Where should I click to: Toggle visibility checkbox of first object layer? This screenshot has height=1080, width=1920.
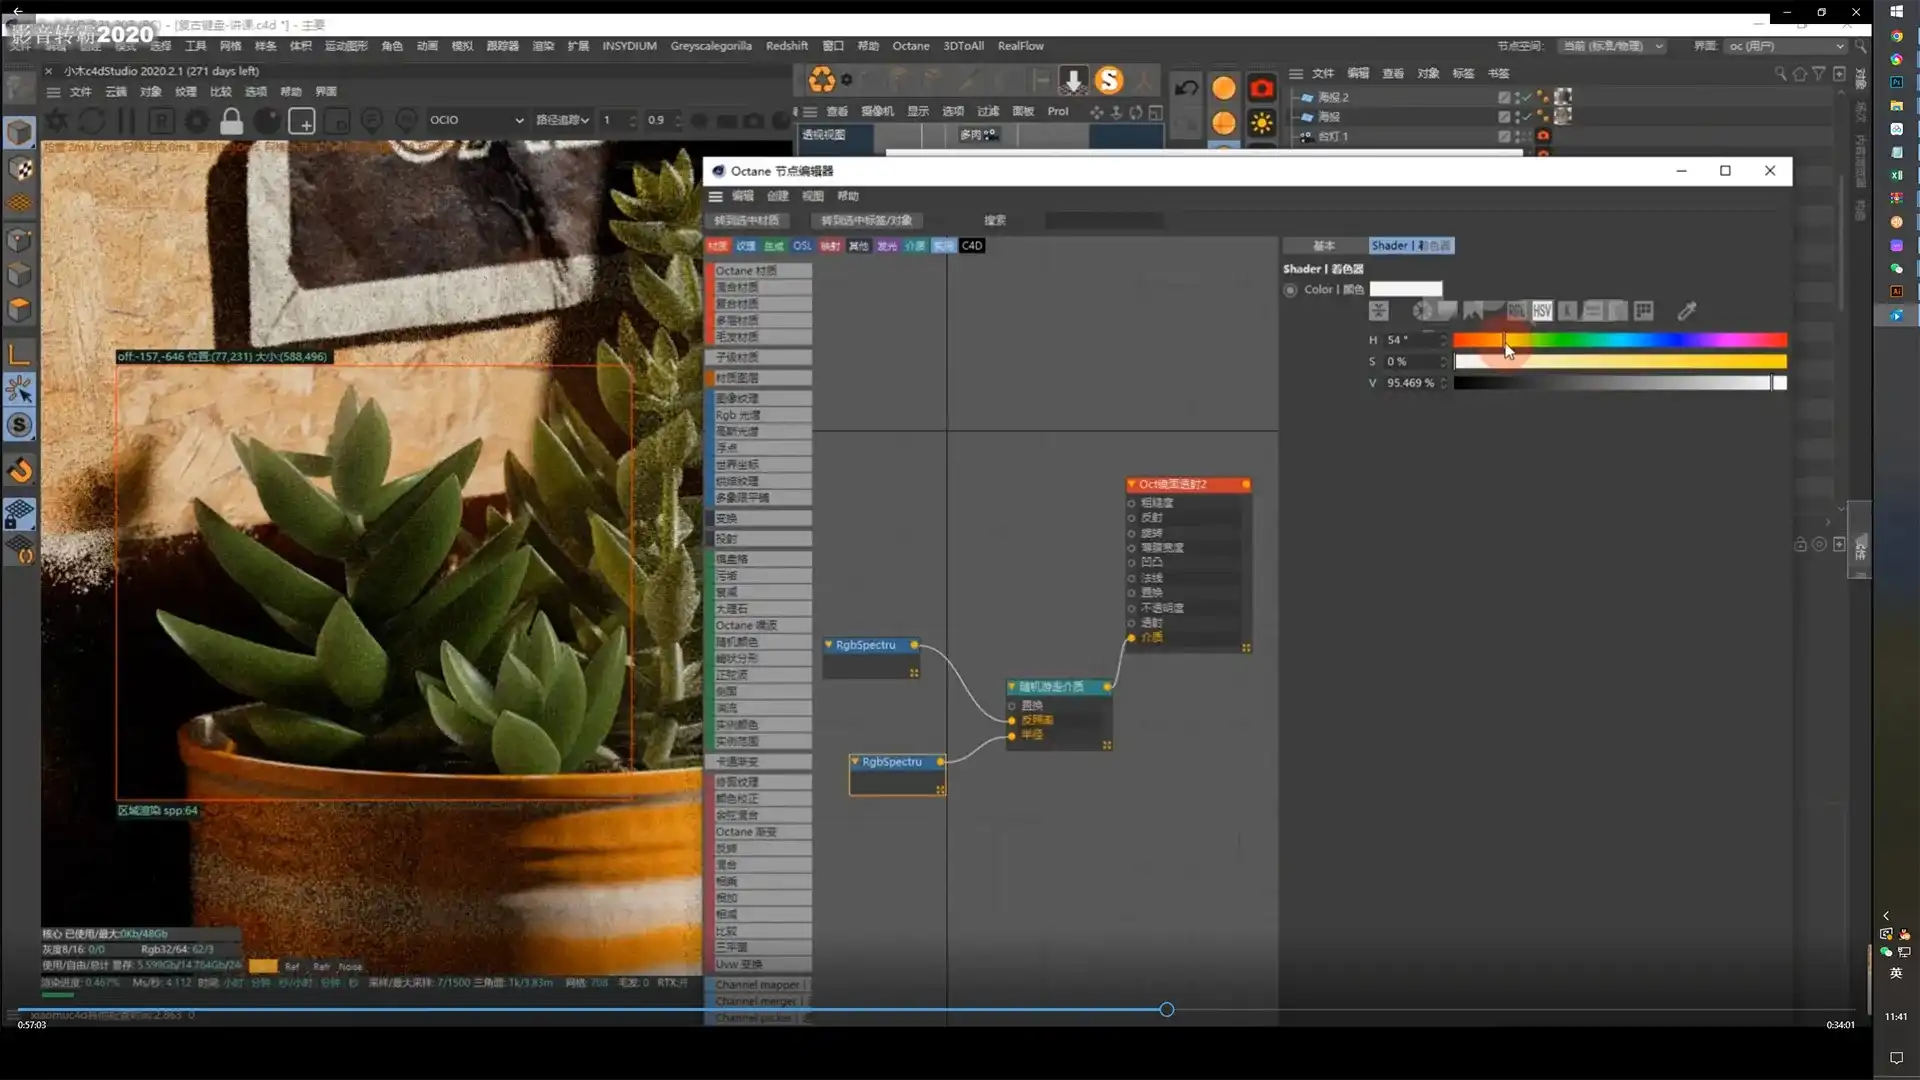tap(1504, 97)
